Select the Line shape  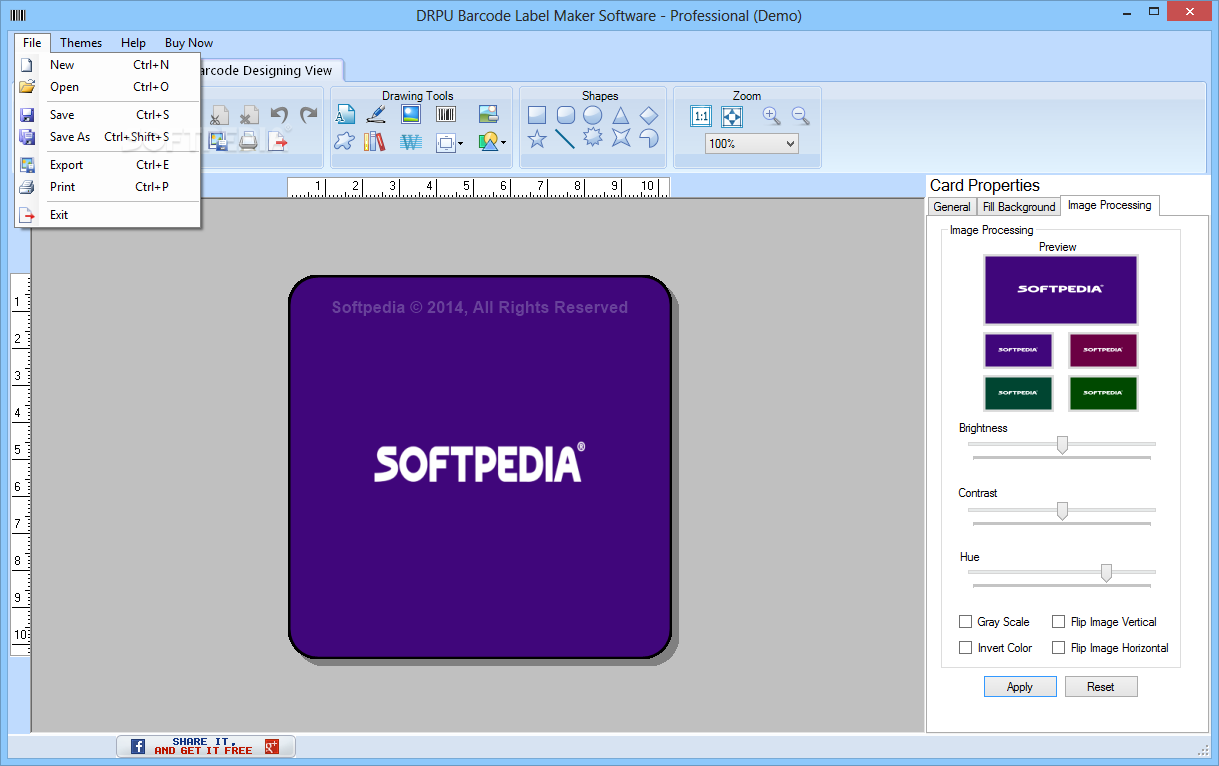(565, 139)
